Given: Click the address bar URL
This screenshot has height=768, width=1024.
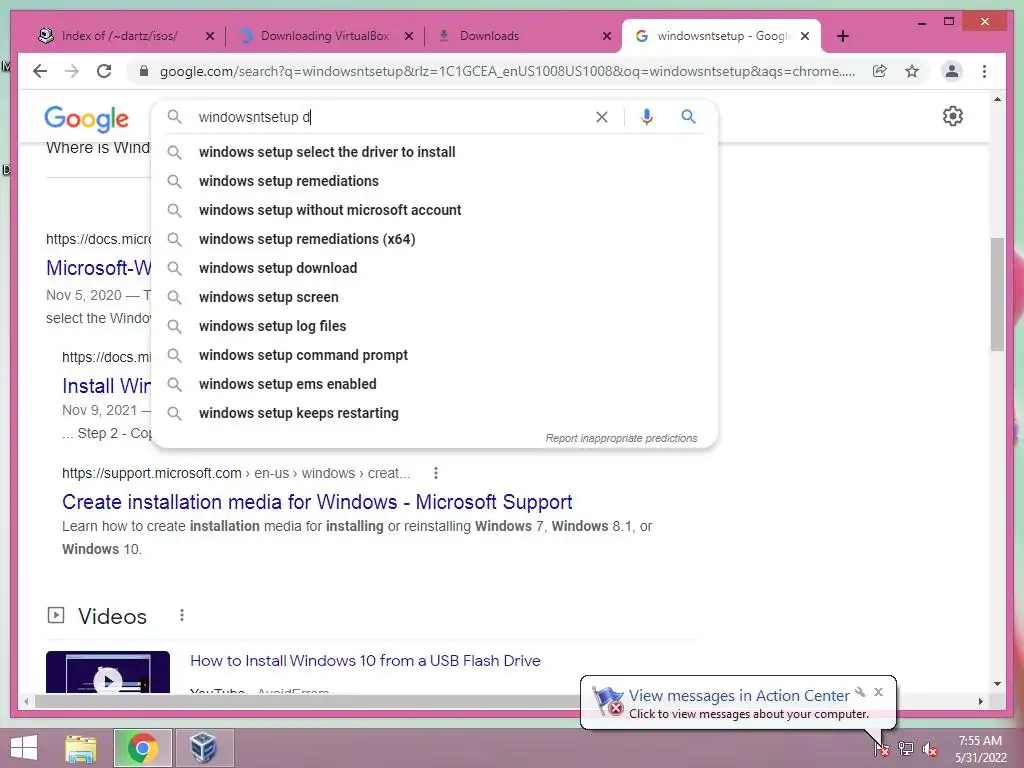Looking at the screenshot, I should tap(507, 71).
